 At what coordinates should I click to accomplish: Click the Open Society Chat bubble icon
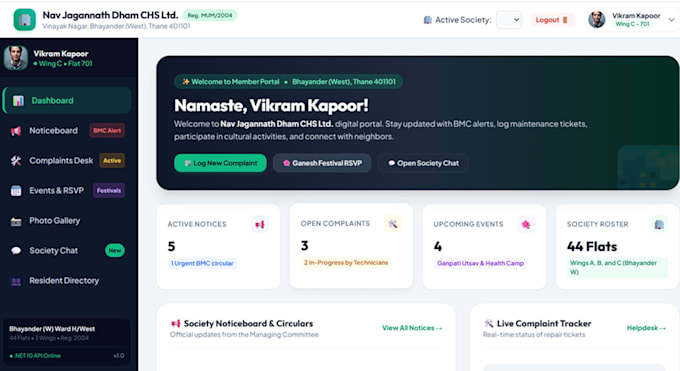(391, 163)
